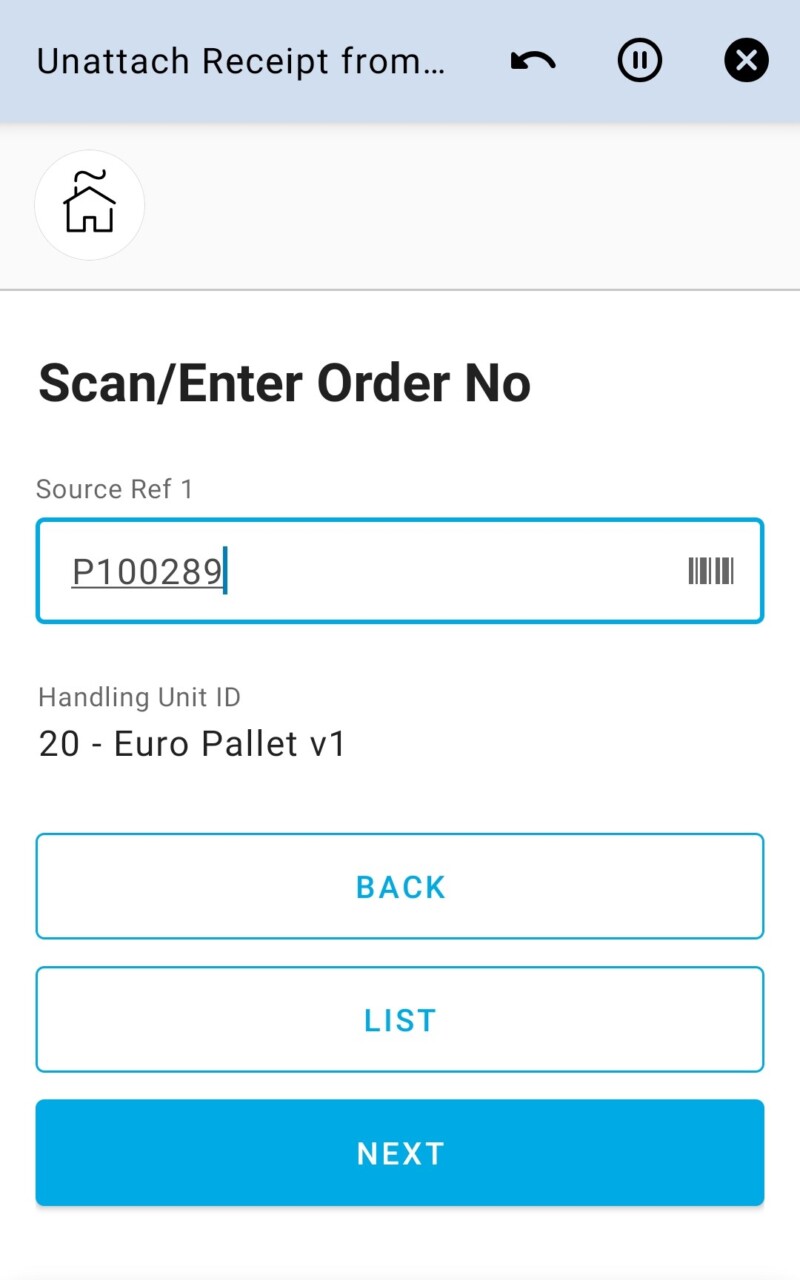Tap the barcode scan icon
The height and width of the screenshot is (1280, 800).
(x=710, y=571)
